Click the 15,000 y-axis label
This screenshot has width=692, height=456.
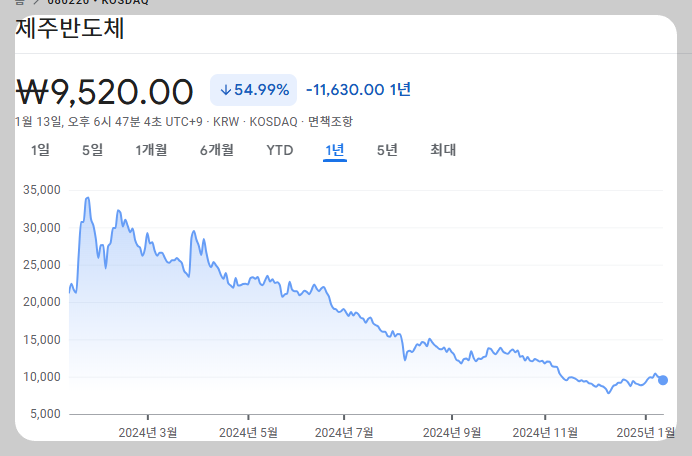point(42,340)
